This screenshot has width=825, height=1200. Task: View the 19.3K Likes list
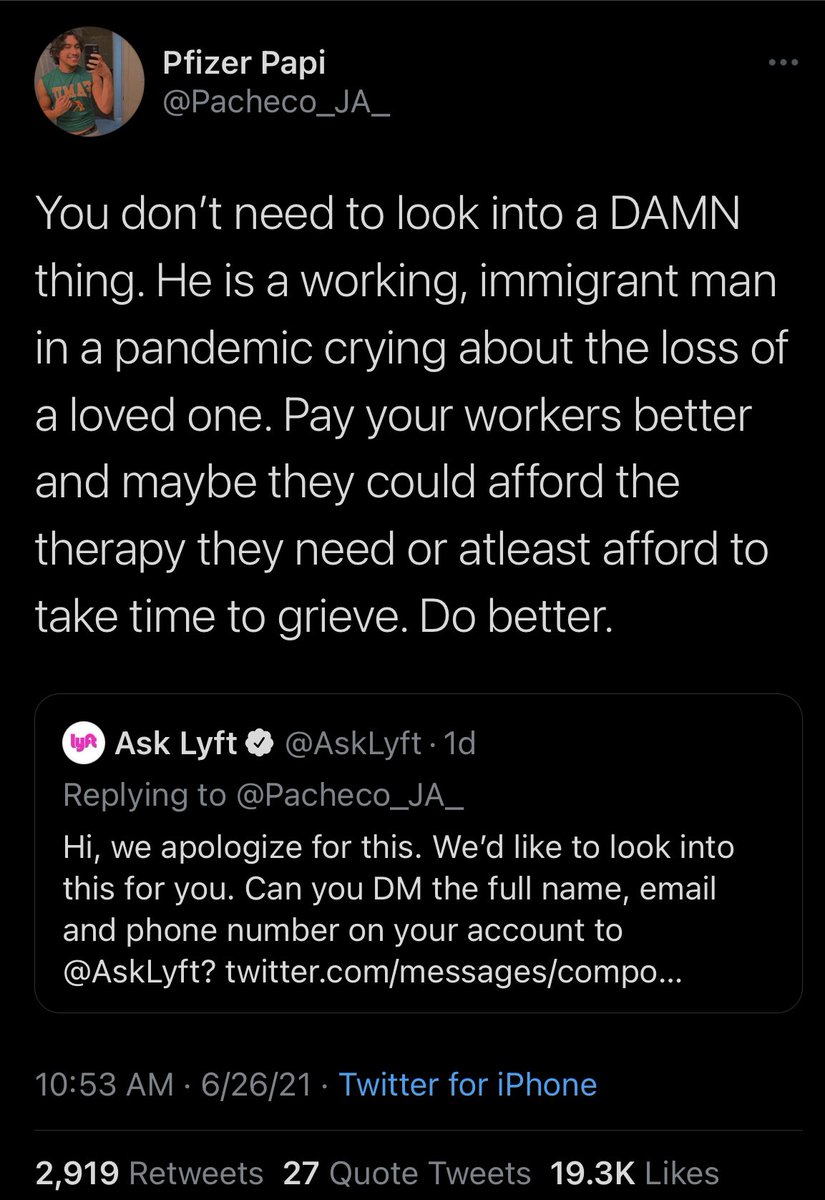point(634,1172)
